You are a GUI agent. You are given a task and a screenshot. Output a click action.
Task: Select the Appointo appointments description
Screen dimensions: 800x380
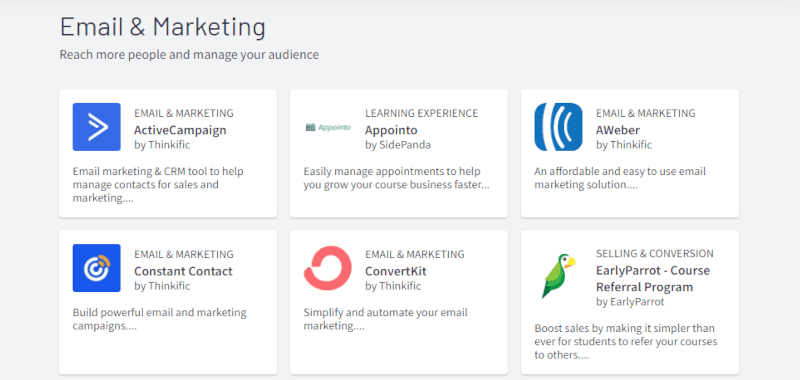point(396,178)
